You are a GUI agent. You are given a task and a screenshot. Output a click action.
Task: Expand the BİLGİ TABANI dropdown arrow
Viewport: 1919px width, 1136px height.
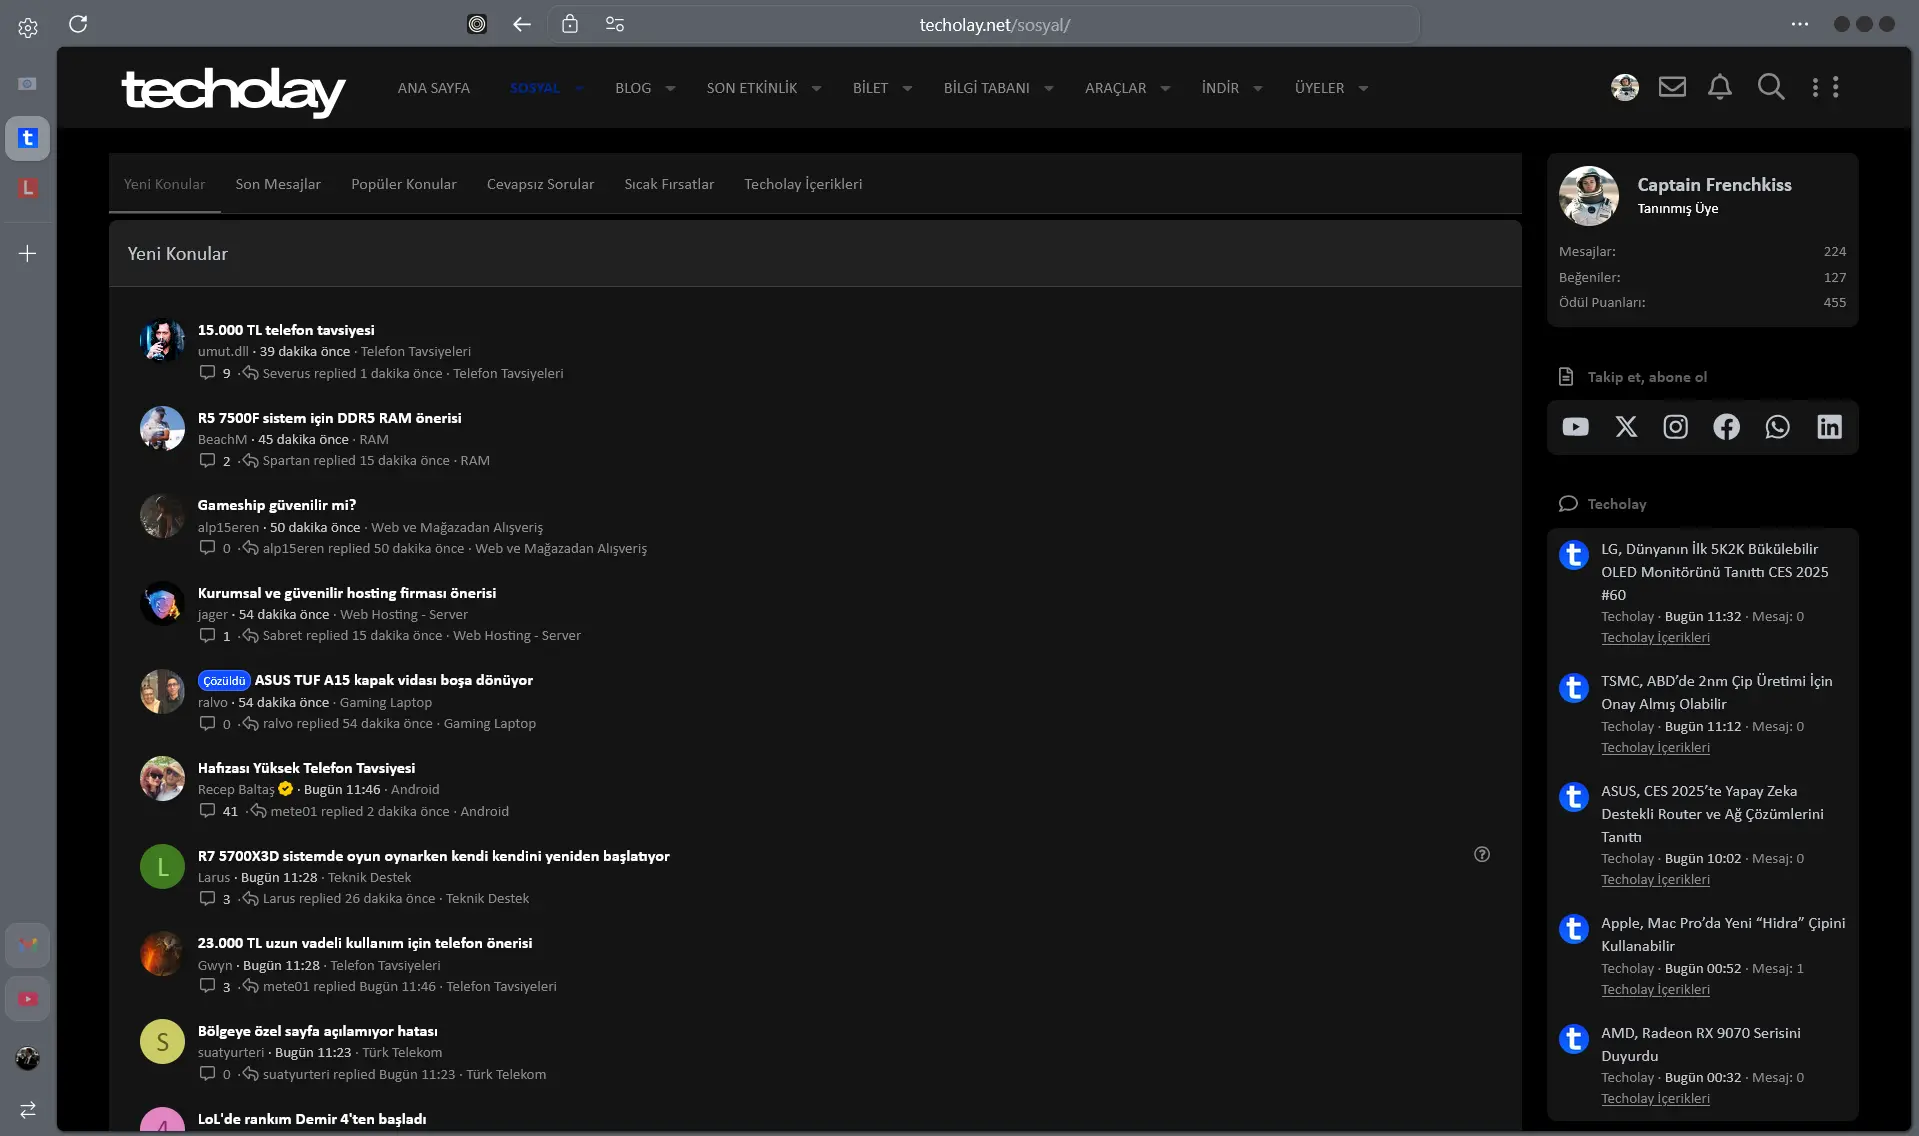(x=1048, y=88)
